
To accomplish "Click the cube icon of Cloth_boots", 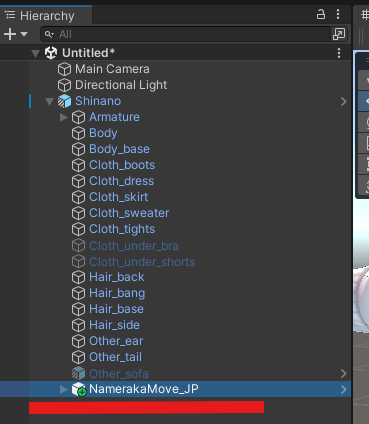I will 78,165.
